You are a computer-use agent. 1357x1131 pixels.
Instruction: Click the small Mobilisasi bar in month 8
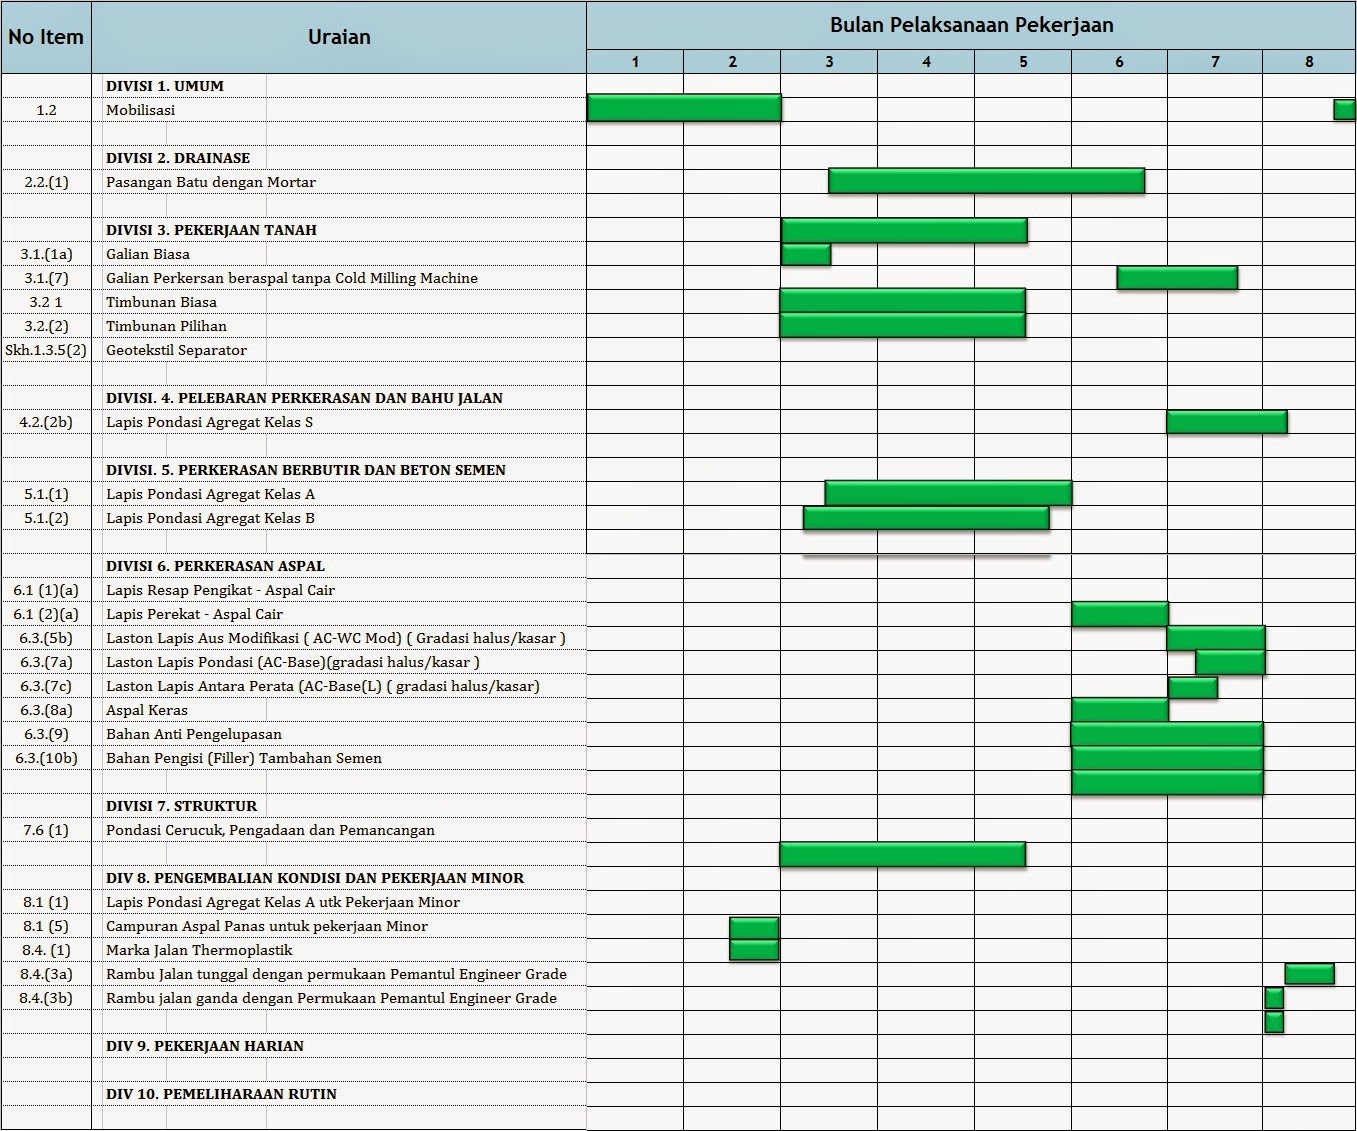(1344, 109)
